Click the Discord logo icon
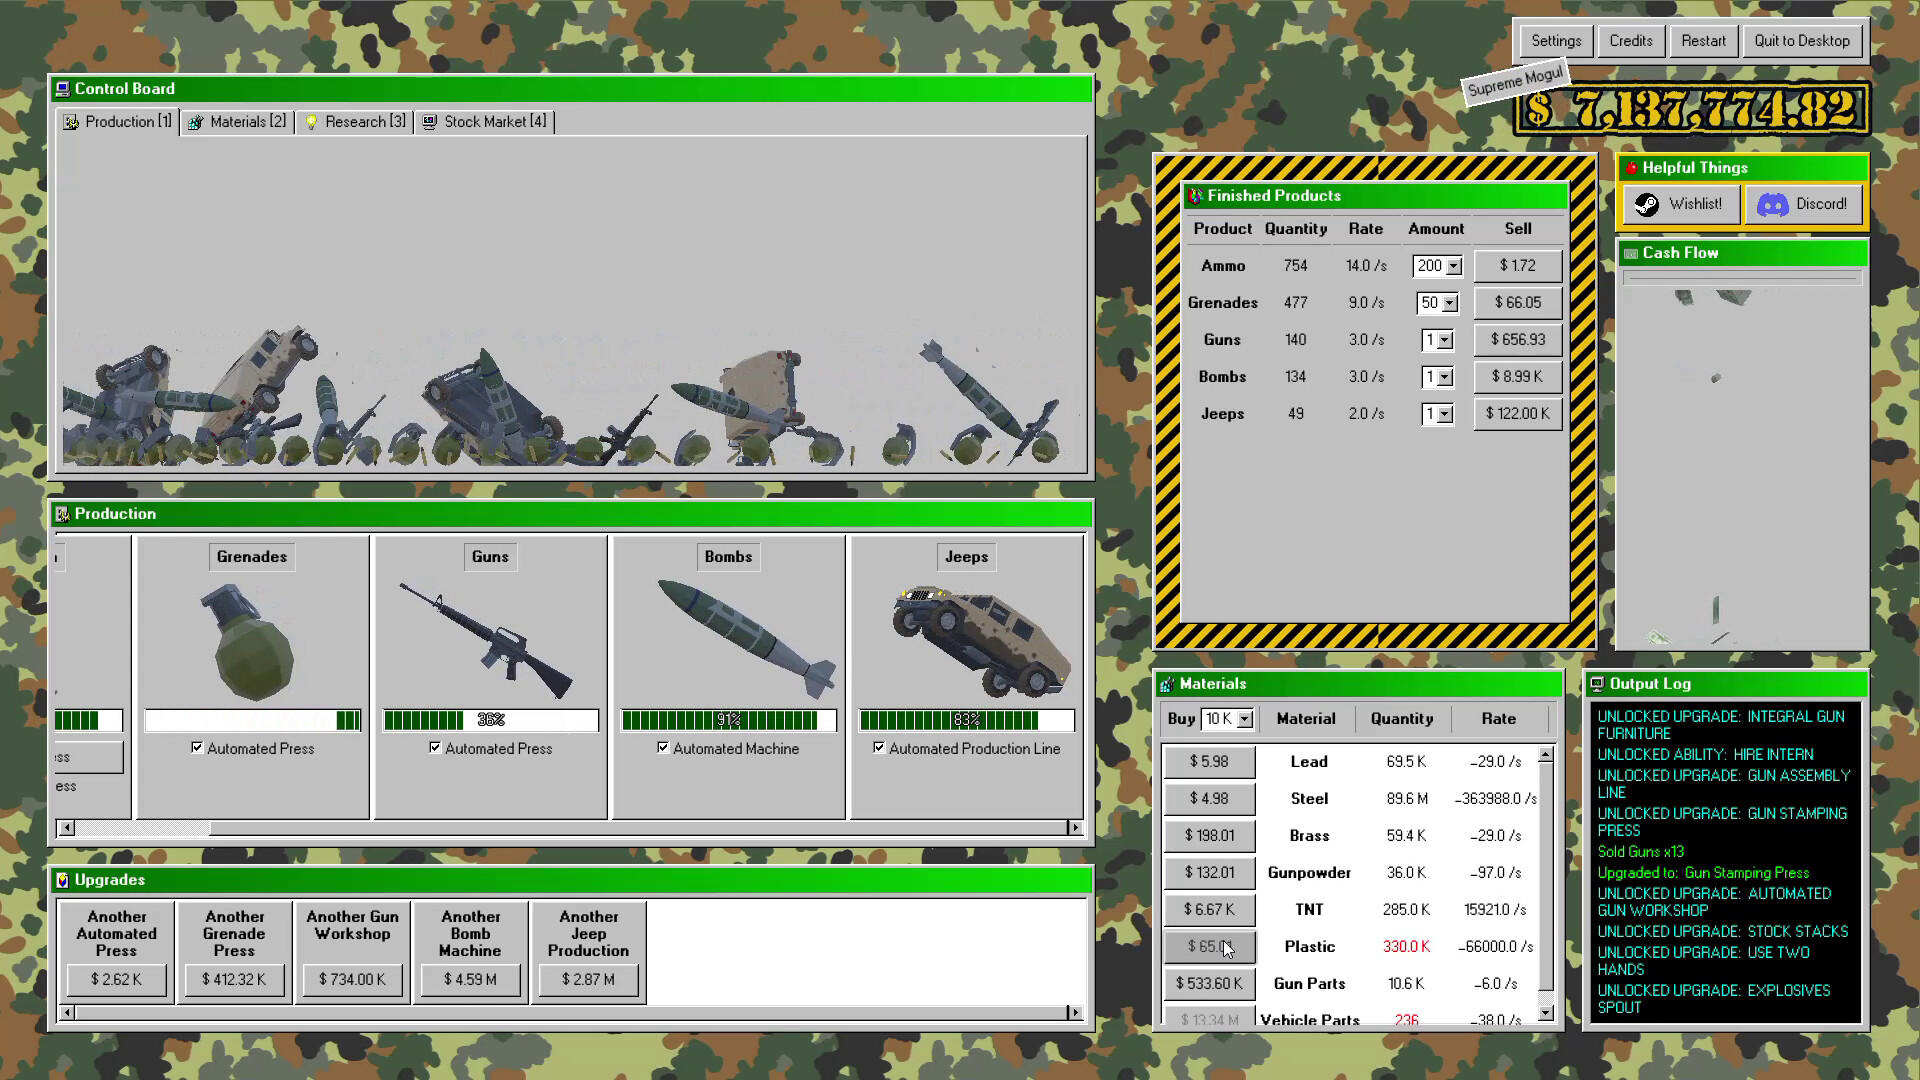This screenshot has width=1920, height=1080. [x=1775, y=204]
